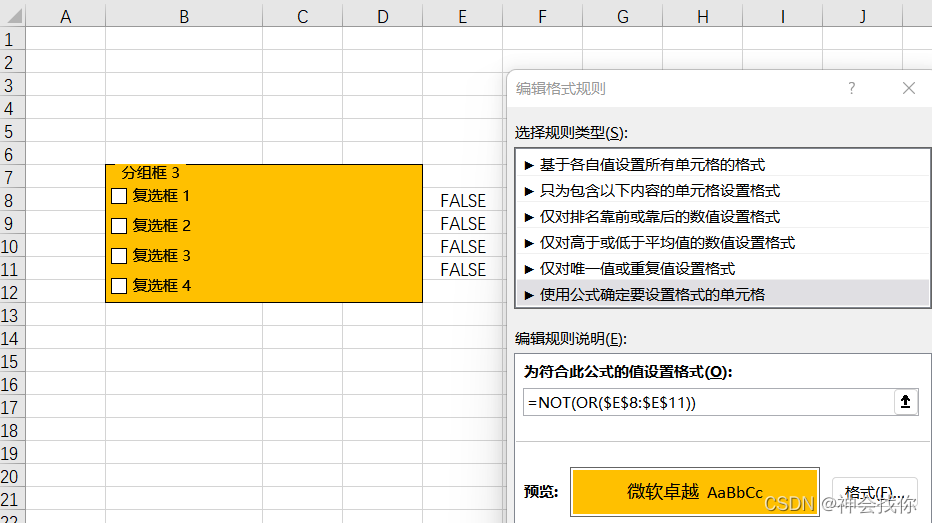Select the 分组框 3 group box label
The height and width of the screenshot is (523, 932).
(150, 173)
